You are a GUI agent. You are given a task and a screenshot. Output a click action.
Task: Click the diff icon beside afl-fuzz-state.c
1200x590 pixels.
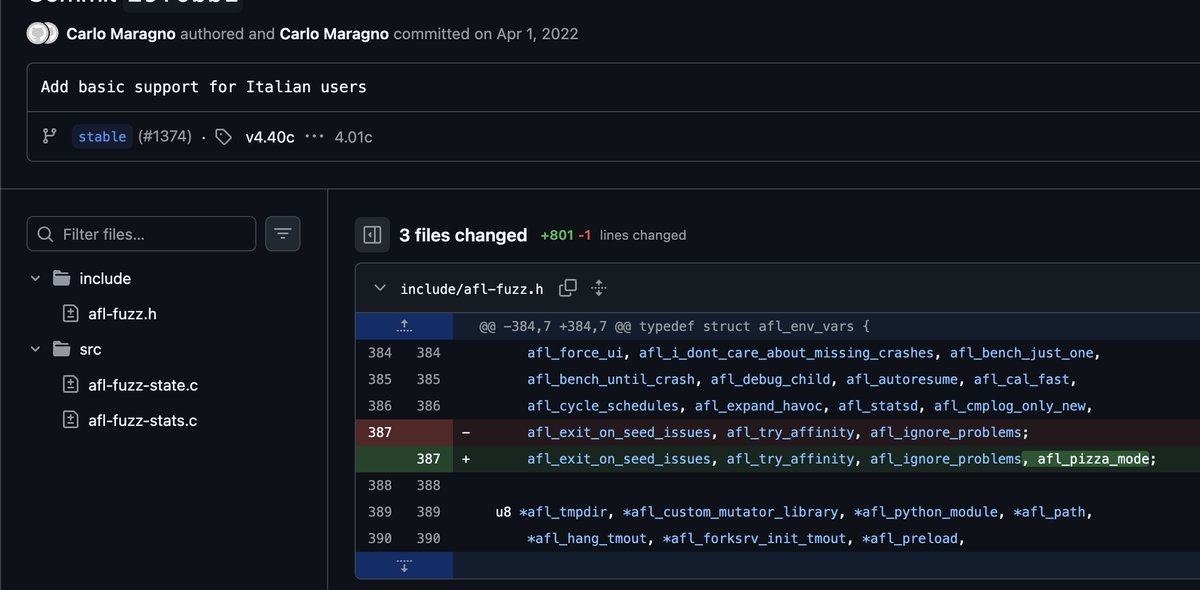(x=70, y=385)
